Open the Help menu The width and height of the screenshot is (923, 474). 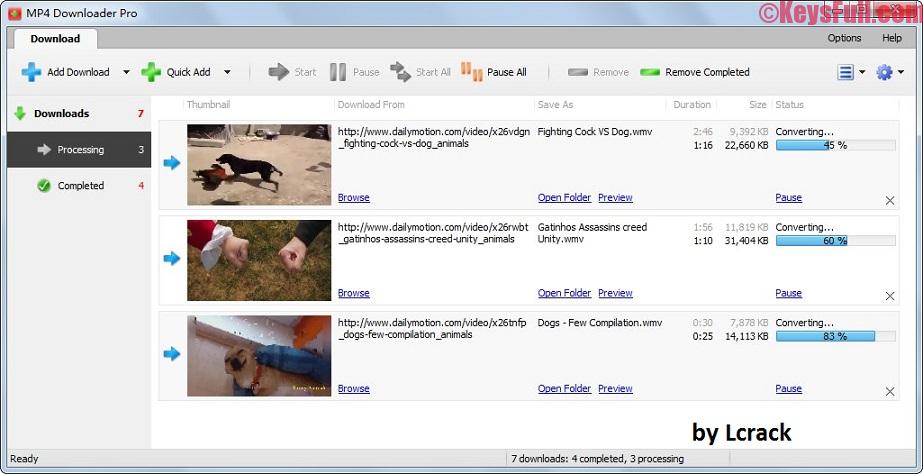tap(892, 38)
